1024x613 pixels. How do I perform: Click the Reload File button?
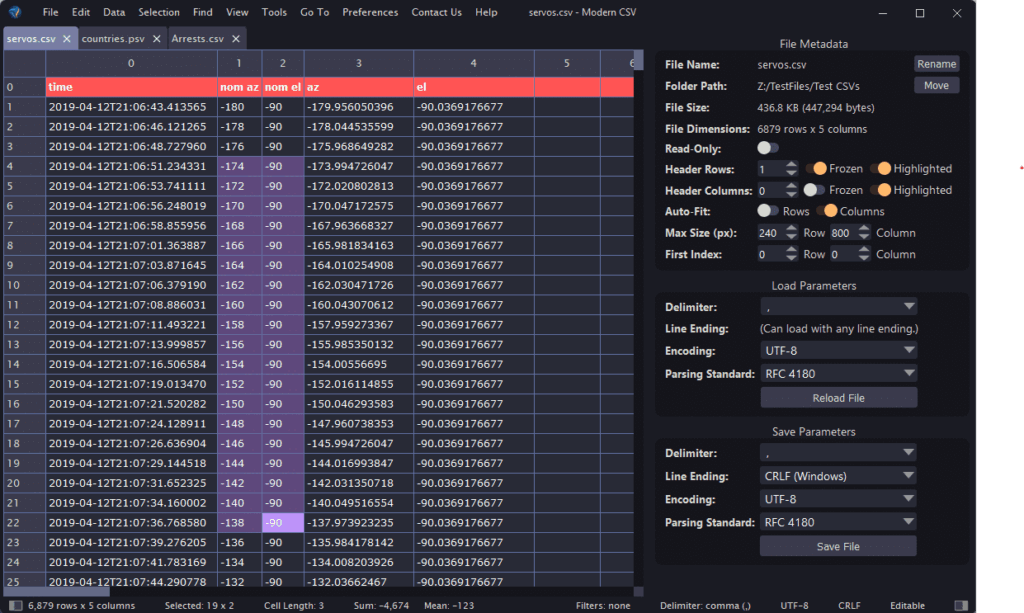pos(839,398)
